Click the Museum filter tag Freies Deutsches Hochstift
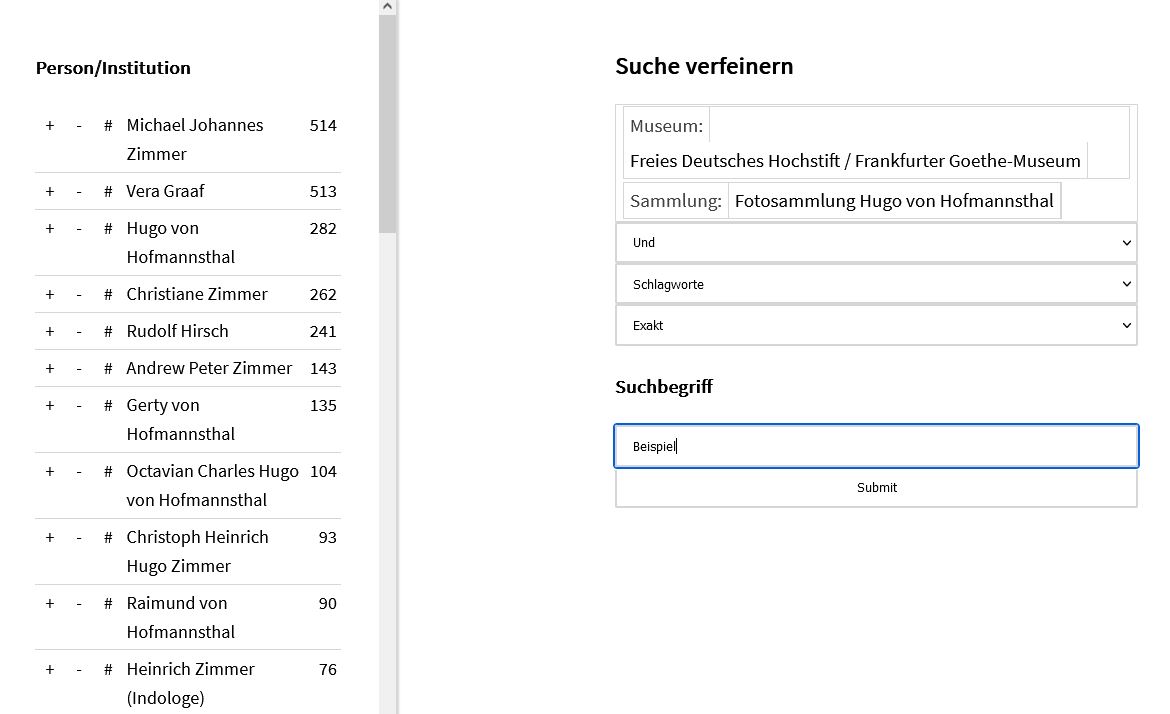The width and height of the screenshot is (1170, 714). pyautogui.click(x=855, y=161)
